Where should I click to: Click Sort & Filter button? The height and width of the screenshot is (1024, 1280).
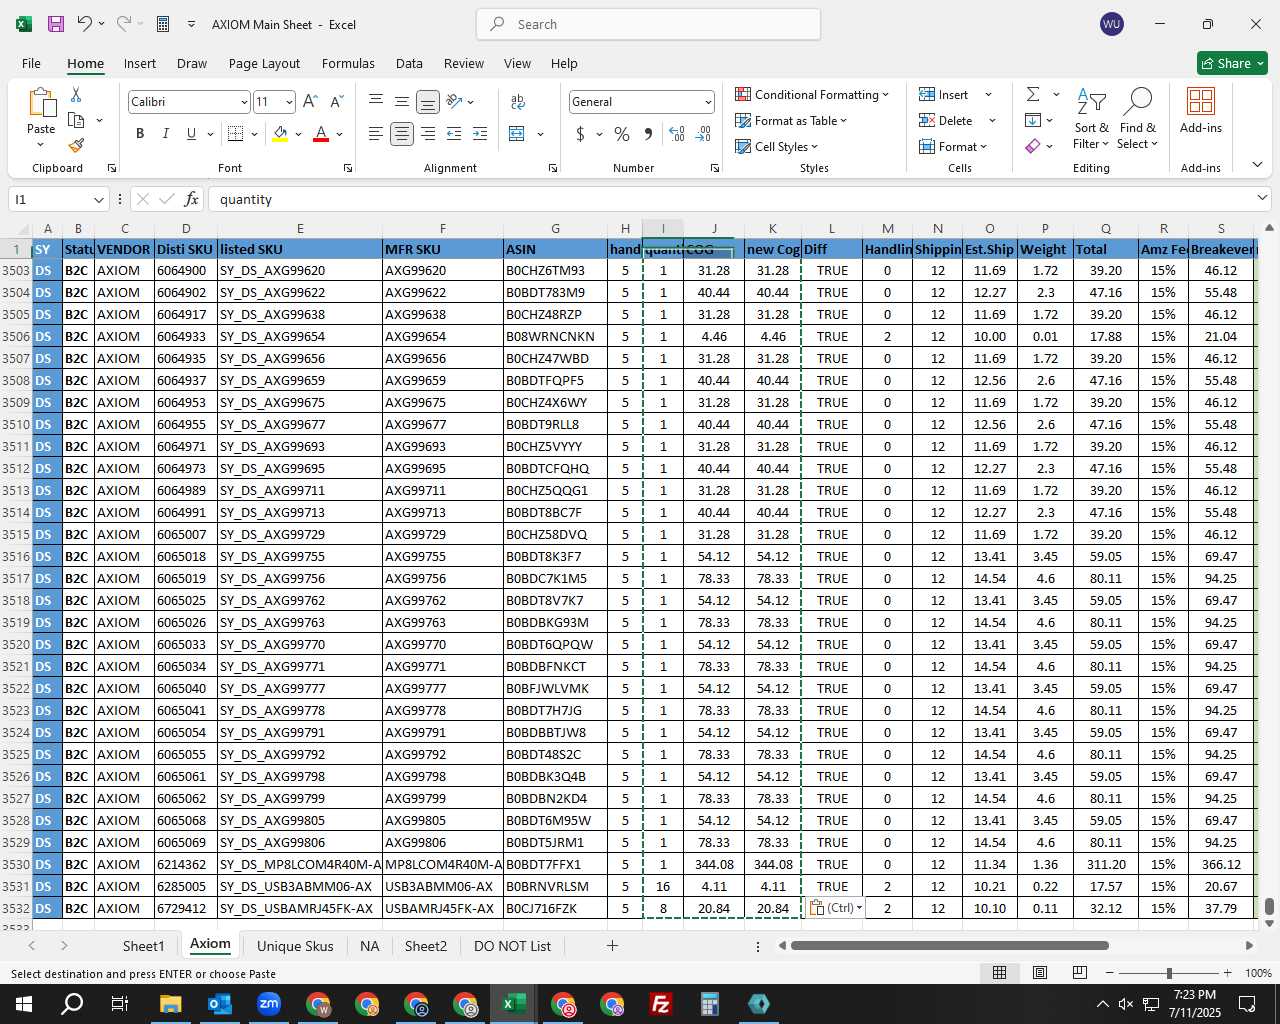[x=1092, y=118]
